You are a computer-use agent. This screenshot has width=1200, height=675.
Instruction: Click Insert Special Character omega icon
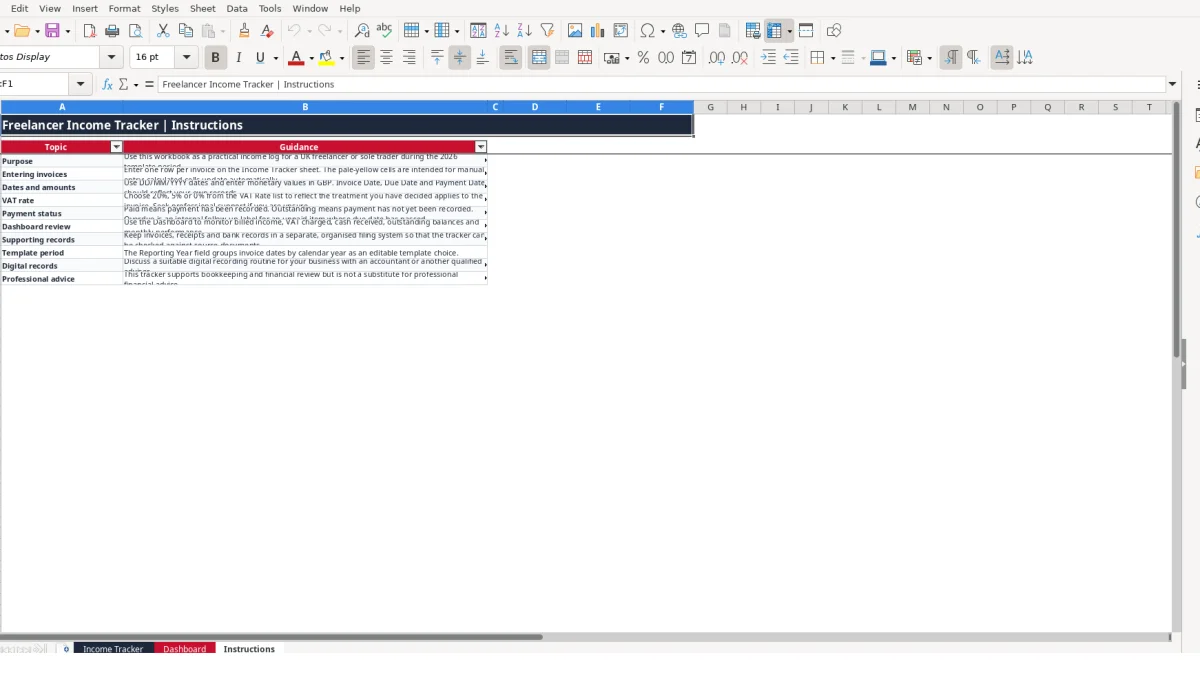[647, 31]
